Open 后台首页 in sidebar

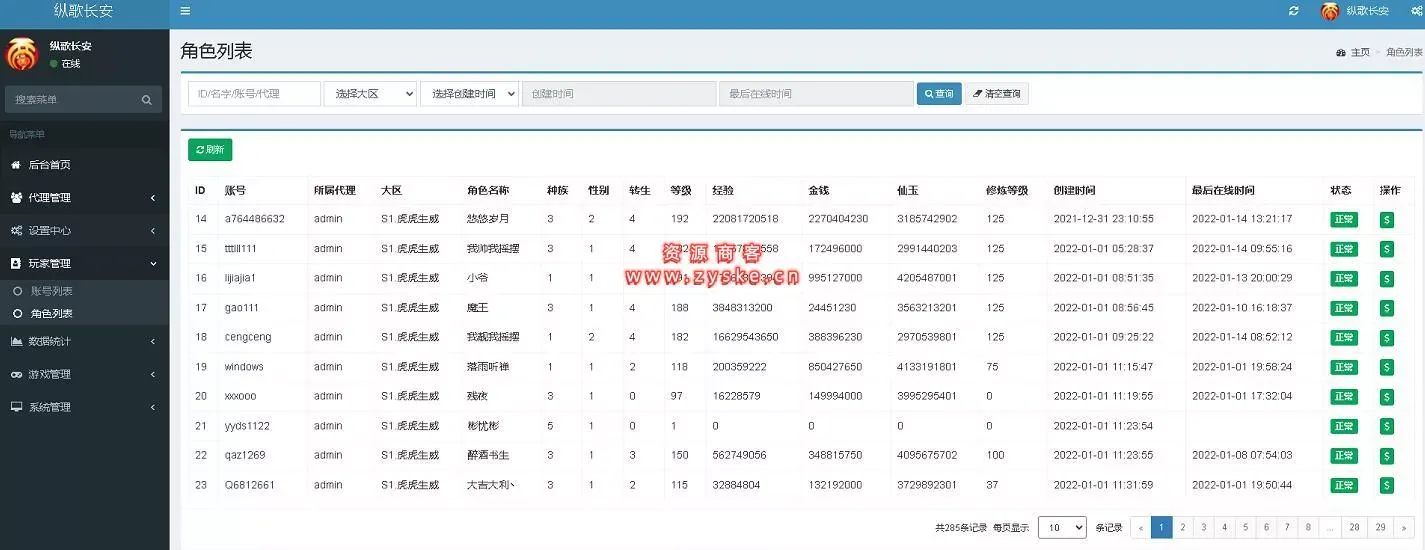(84, 165)
